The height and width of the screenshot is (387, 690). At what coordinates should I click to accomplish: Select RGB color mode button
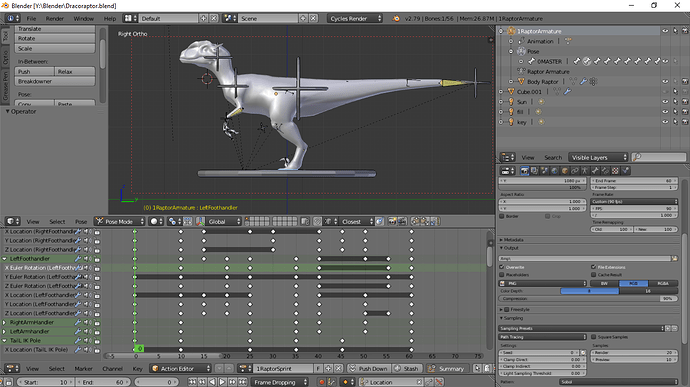(x=633, y=283)
